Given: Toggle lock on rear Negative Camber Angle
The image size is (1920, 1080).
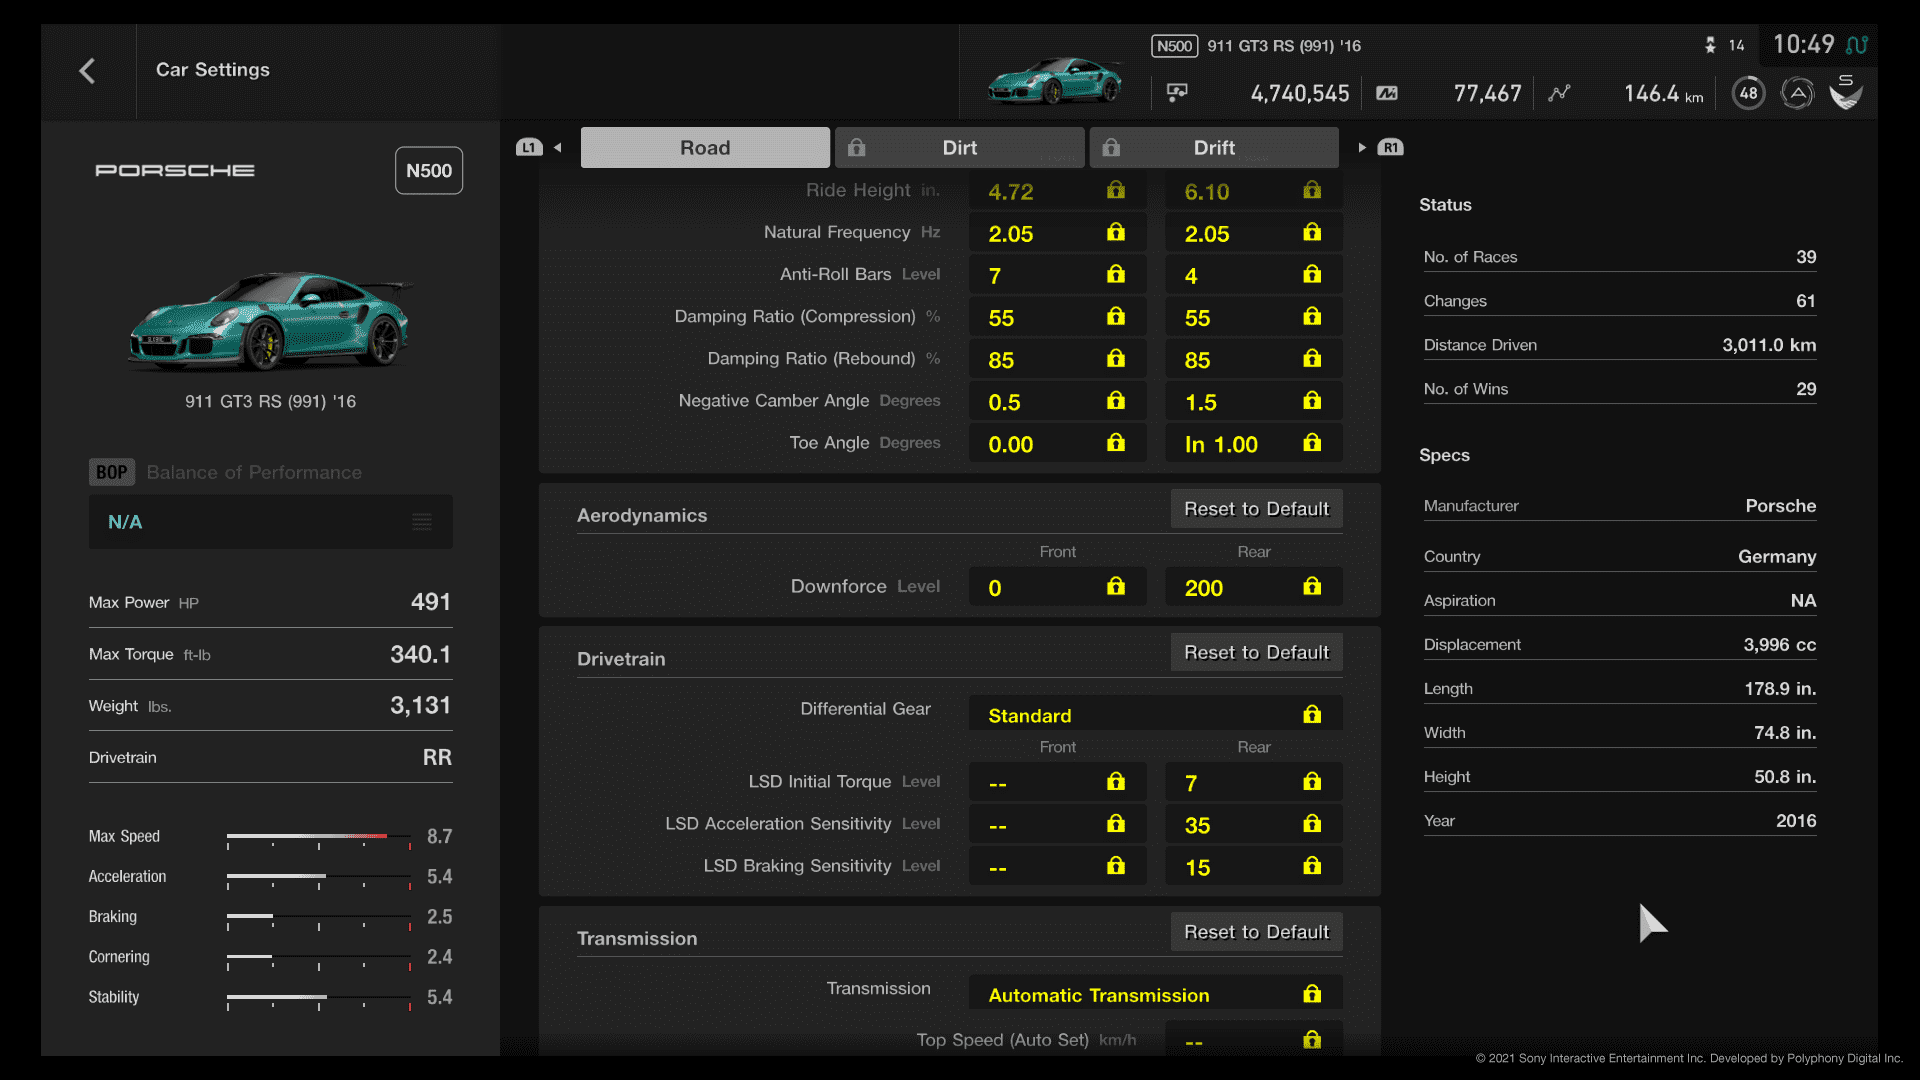Looking at the screenshot, I should tap(1312, 401).
